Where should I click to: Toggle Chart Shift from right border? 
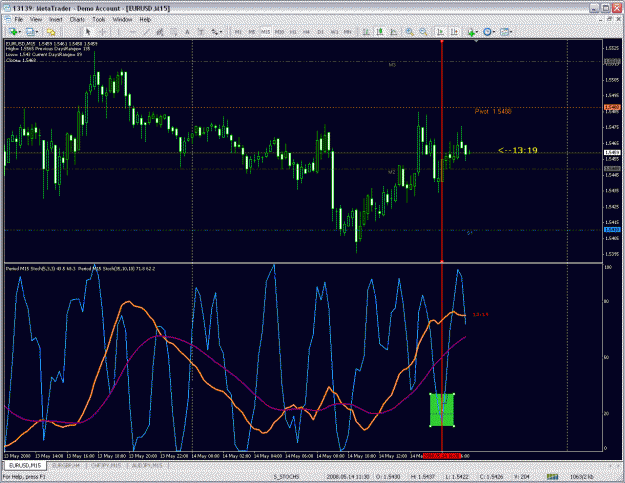(x=454, y=32)
